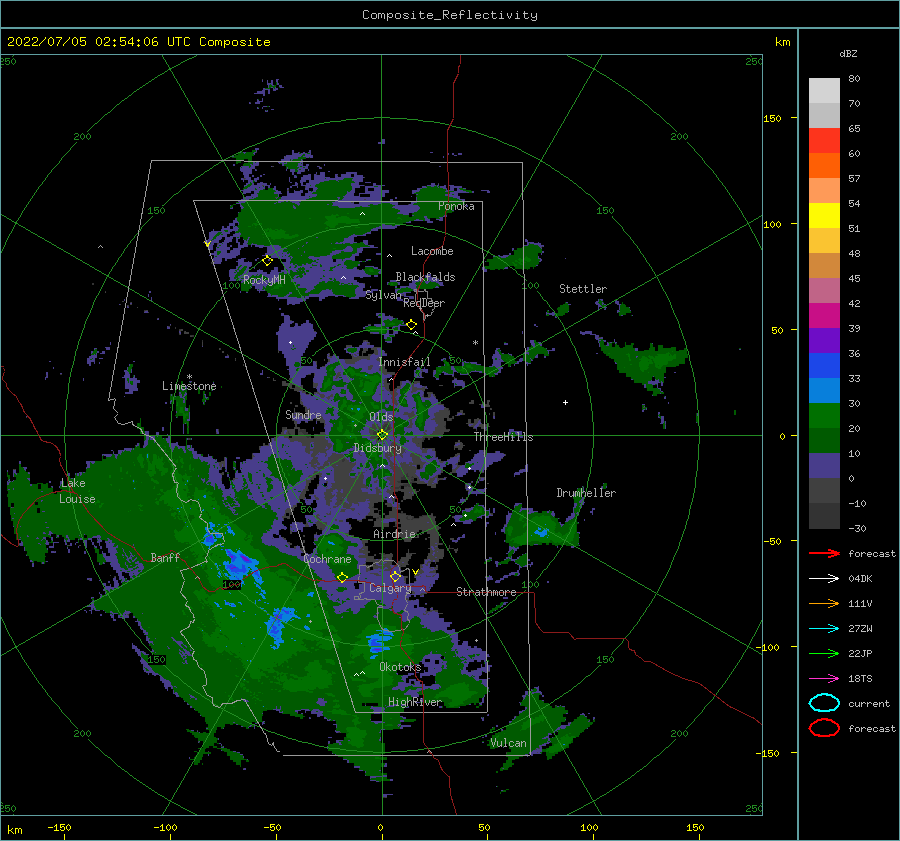The width and height of the screenshot is (900, 841).
Task: Click the Airdrie city label
Action: pyautogui.click(x=394, y=534)
